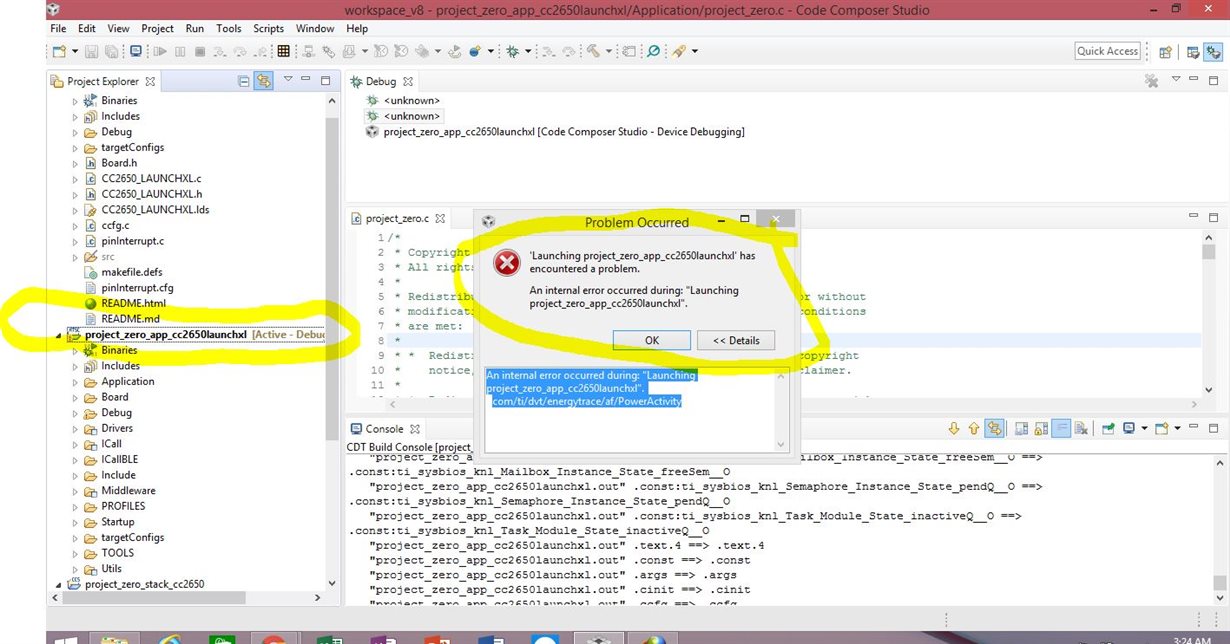The height and width of the screenshot is (644, 1230).
Task: Select README.html in Project Explorer
Action: click(x=134, y=303)
